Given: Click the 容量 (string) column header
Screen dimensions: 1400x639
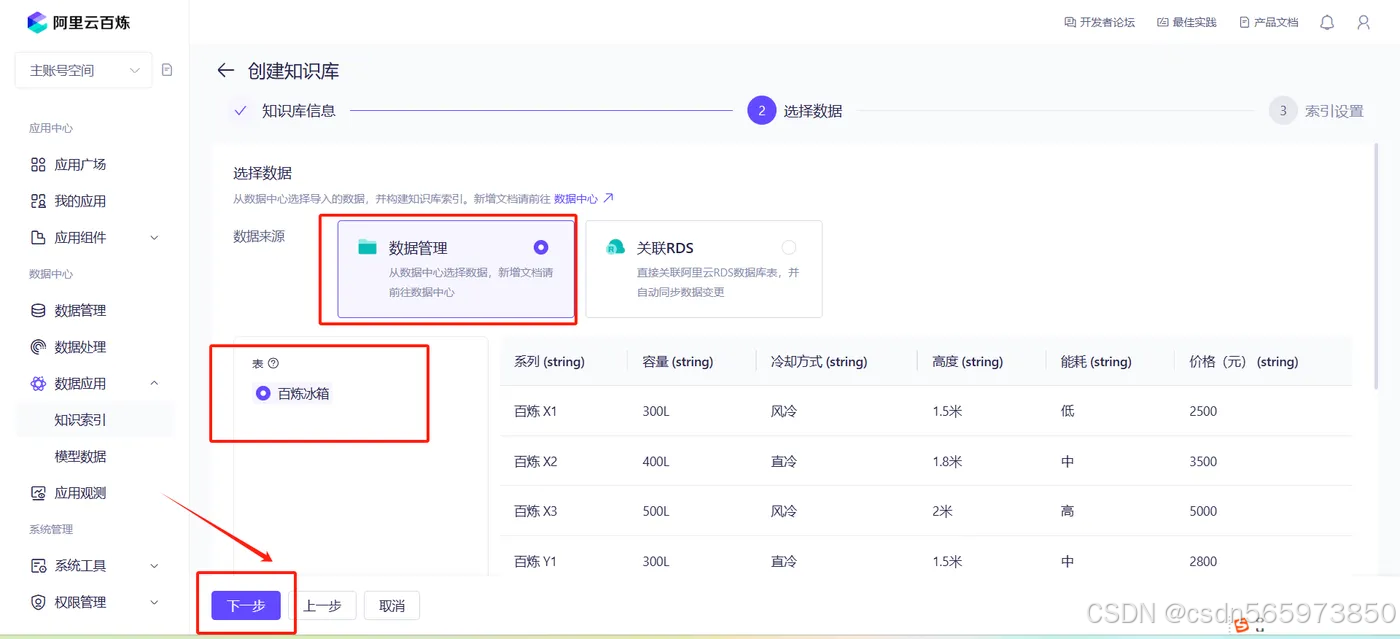Looking at the screenshot, I should tap(677, 362).
